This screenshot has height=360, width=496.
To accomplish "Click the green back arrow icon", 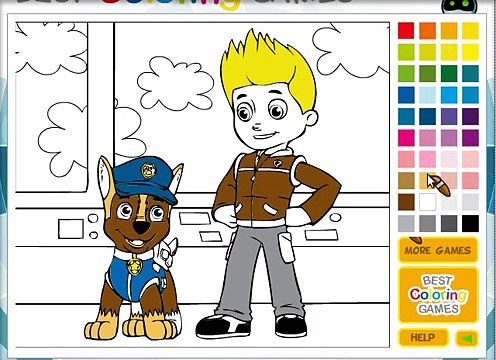I will [x=468, y=339].
